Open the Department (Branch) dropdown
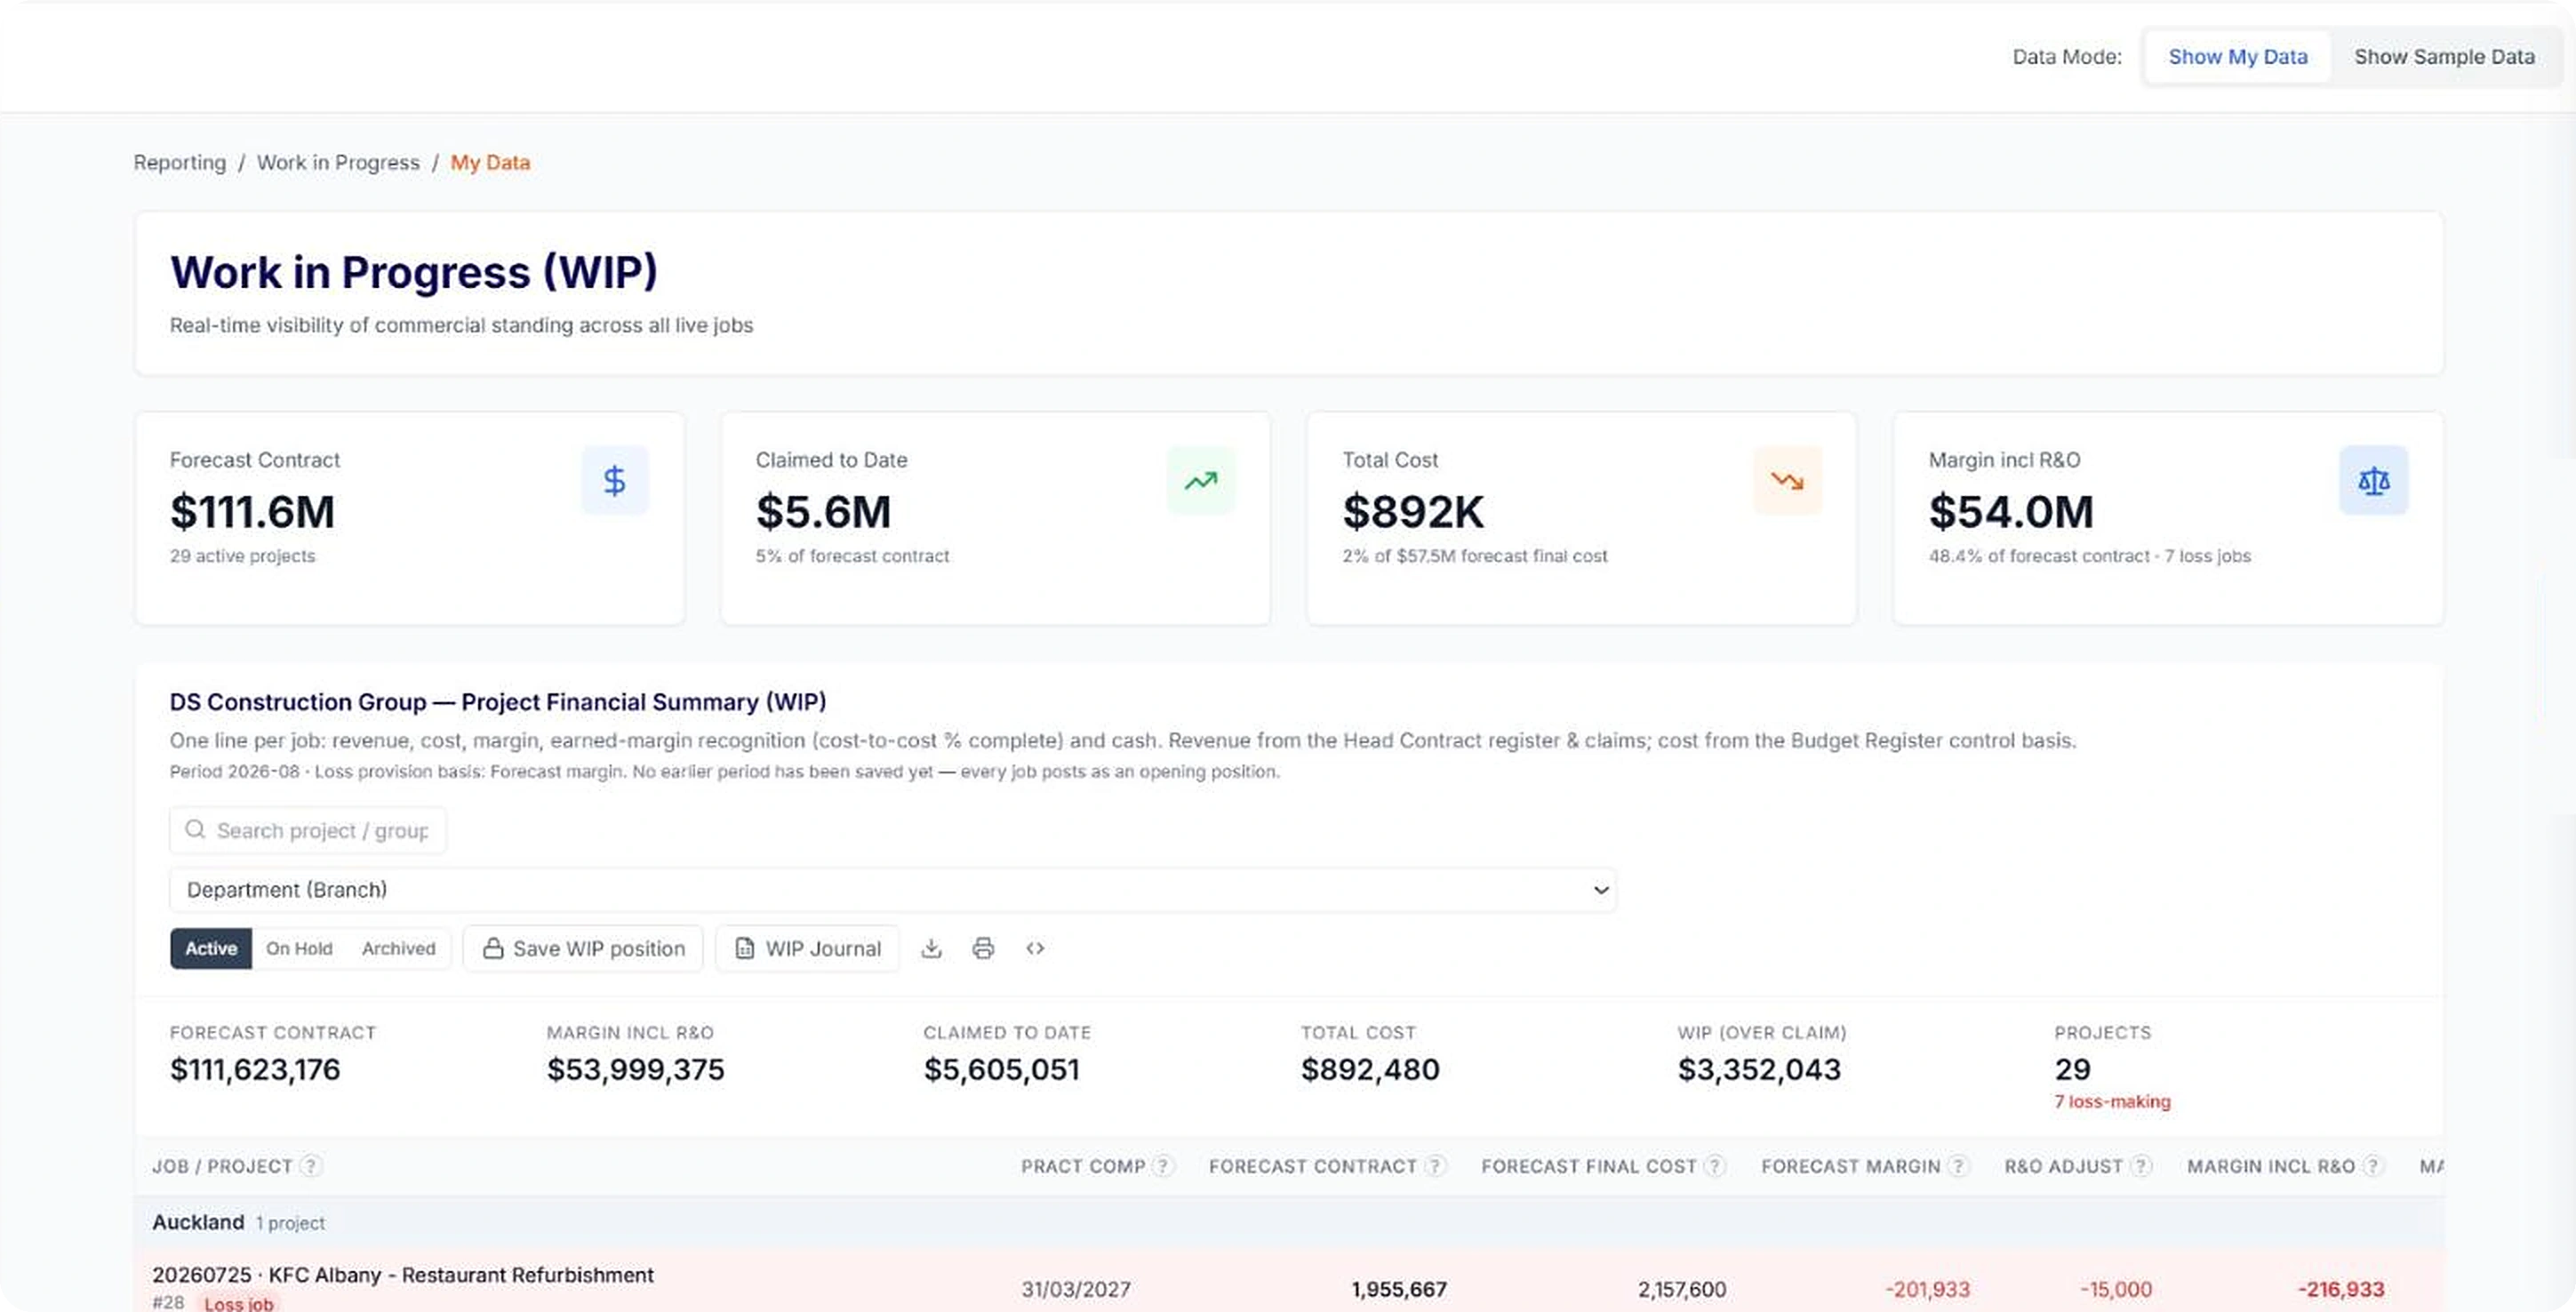Viewport: 2576px width, 1312px height. (x=892, y=890)
